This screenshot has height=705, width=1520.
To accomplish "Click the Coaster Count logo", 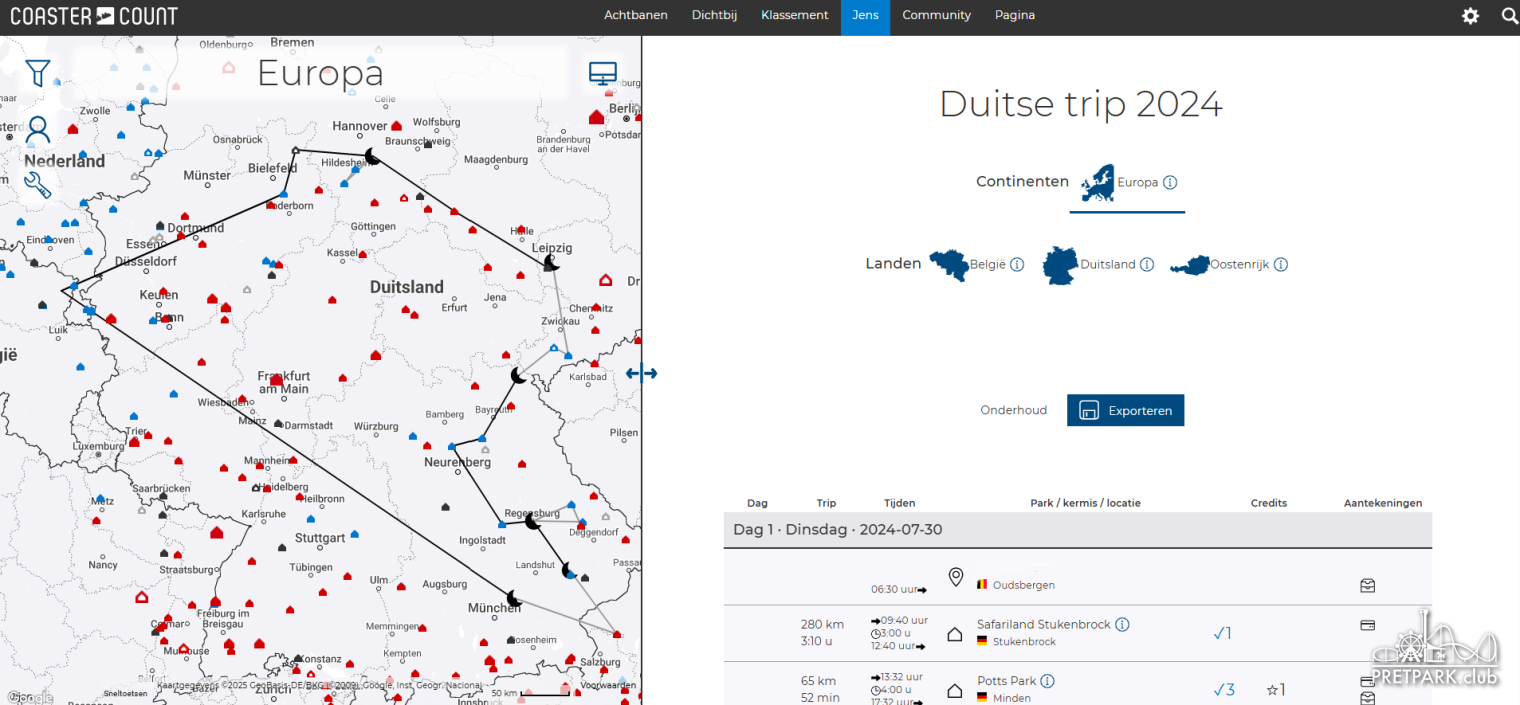I will pos(94,16).
